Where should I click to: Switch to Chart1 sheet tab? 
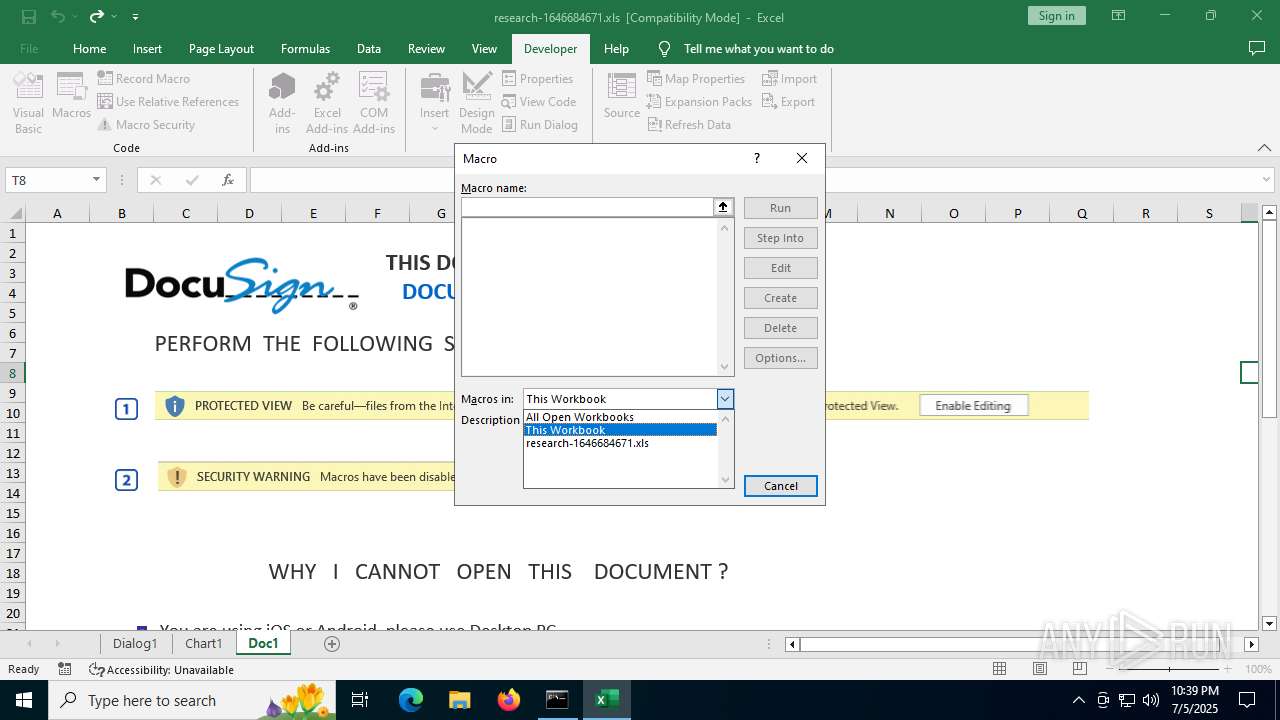click(x=204, y=643)
